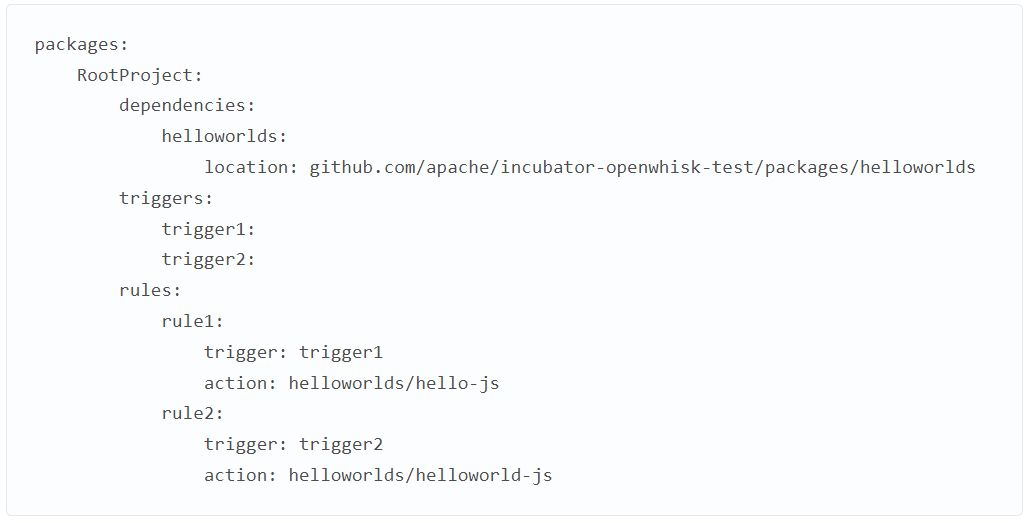
Task: Click the trigger1: entry under triggers
Action: (208, 229)
